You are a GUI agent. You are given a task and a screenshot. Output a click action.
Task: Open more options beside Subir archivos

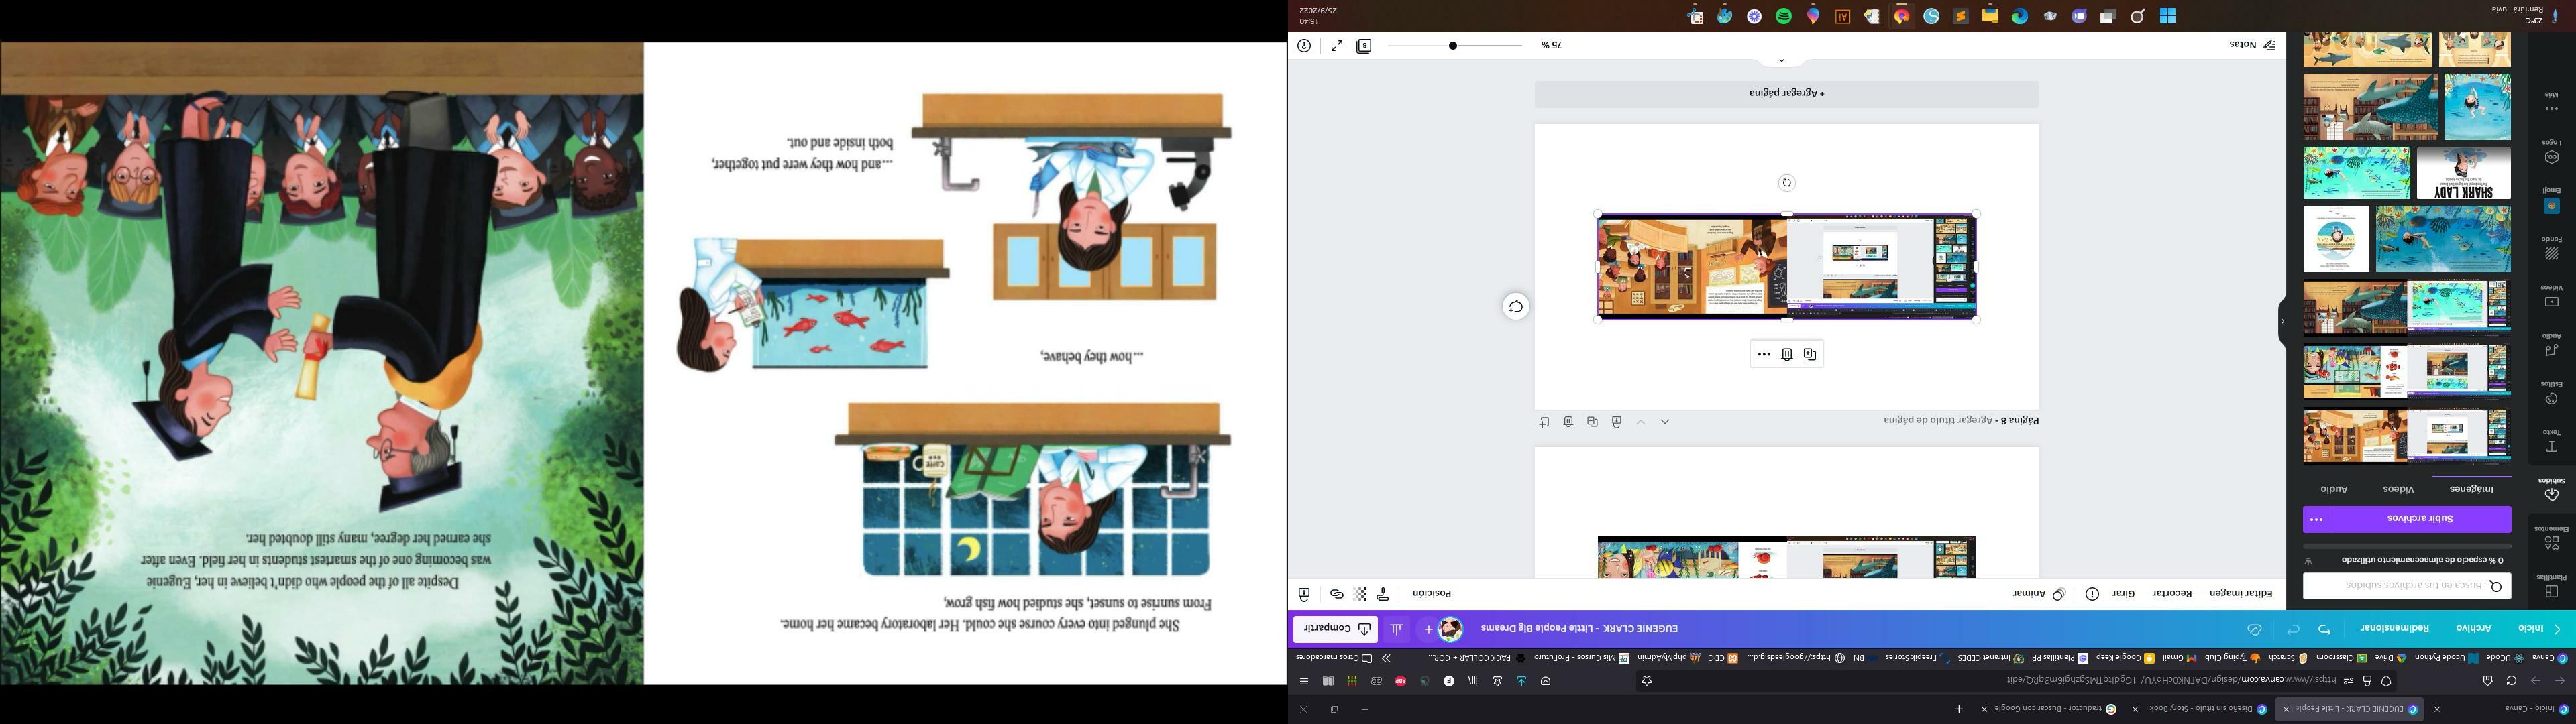tap(2316, 520)
